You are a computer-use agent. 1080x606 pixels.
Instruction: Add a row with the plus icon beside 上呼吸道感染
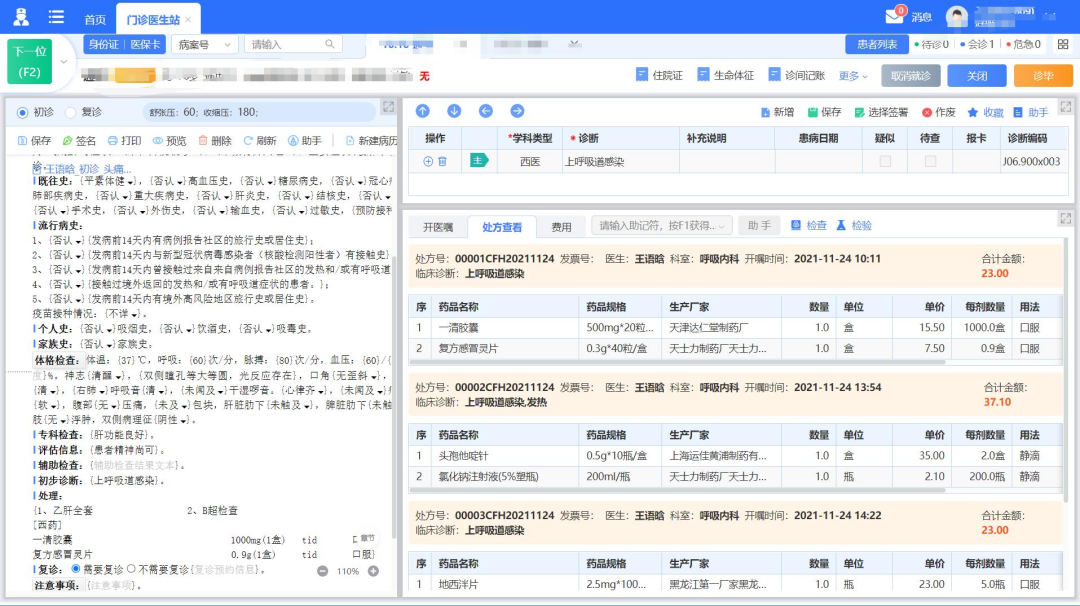[x=428, y=161]
